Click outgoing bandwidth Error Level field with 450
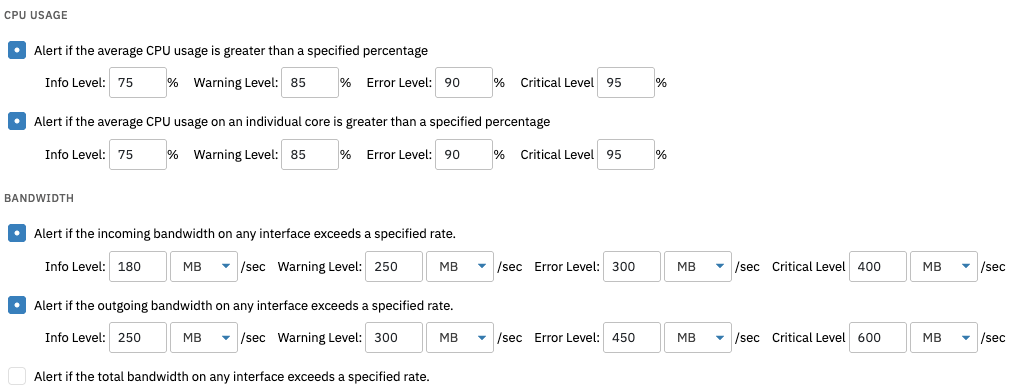 coord(632,338)
